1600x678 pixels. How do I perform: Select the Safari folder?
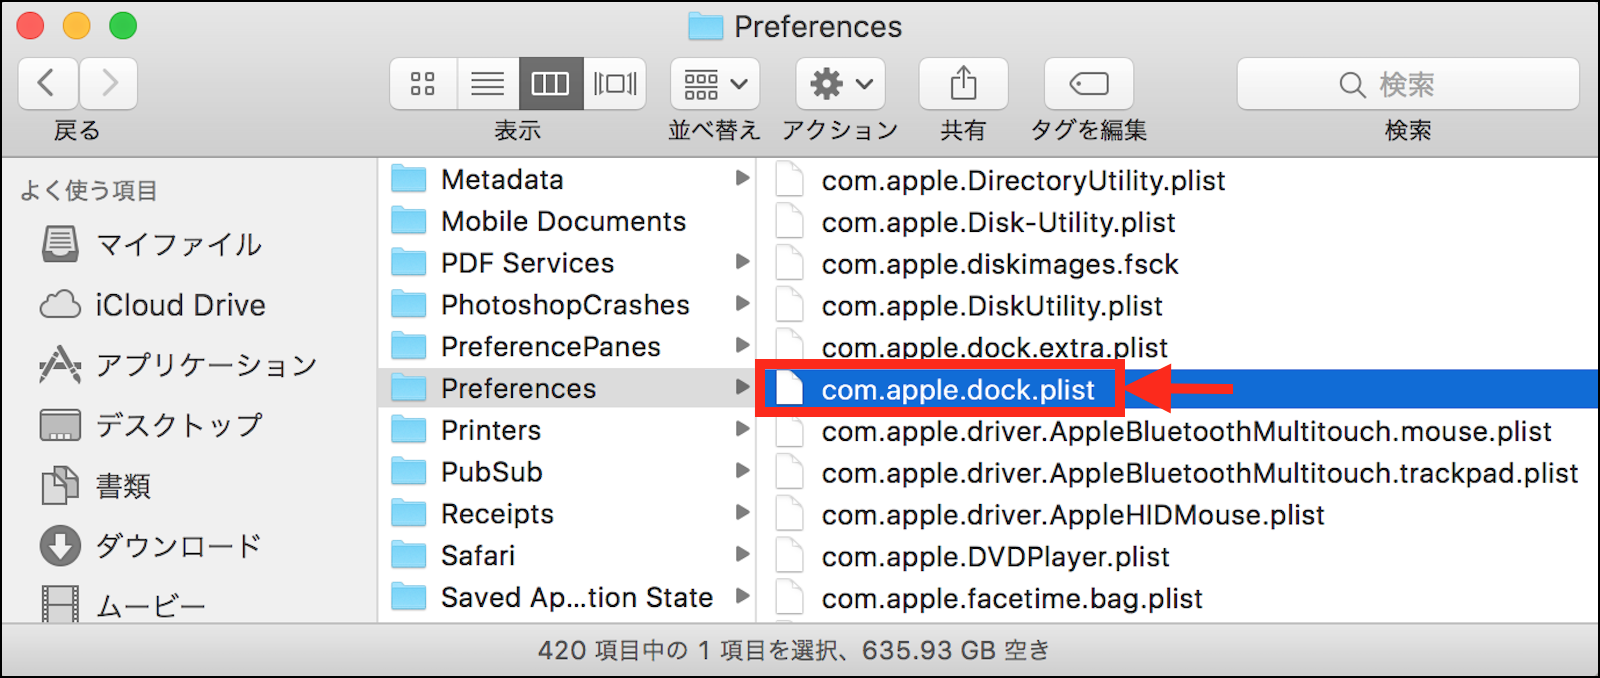pyautogui.click(x=478, y=556)
